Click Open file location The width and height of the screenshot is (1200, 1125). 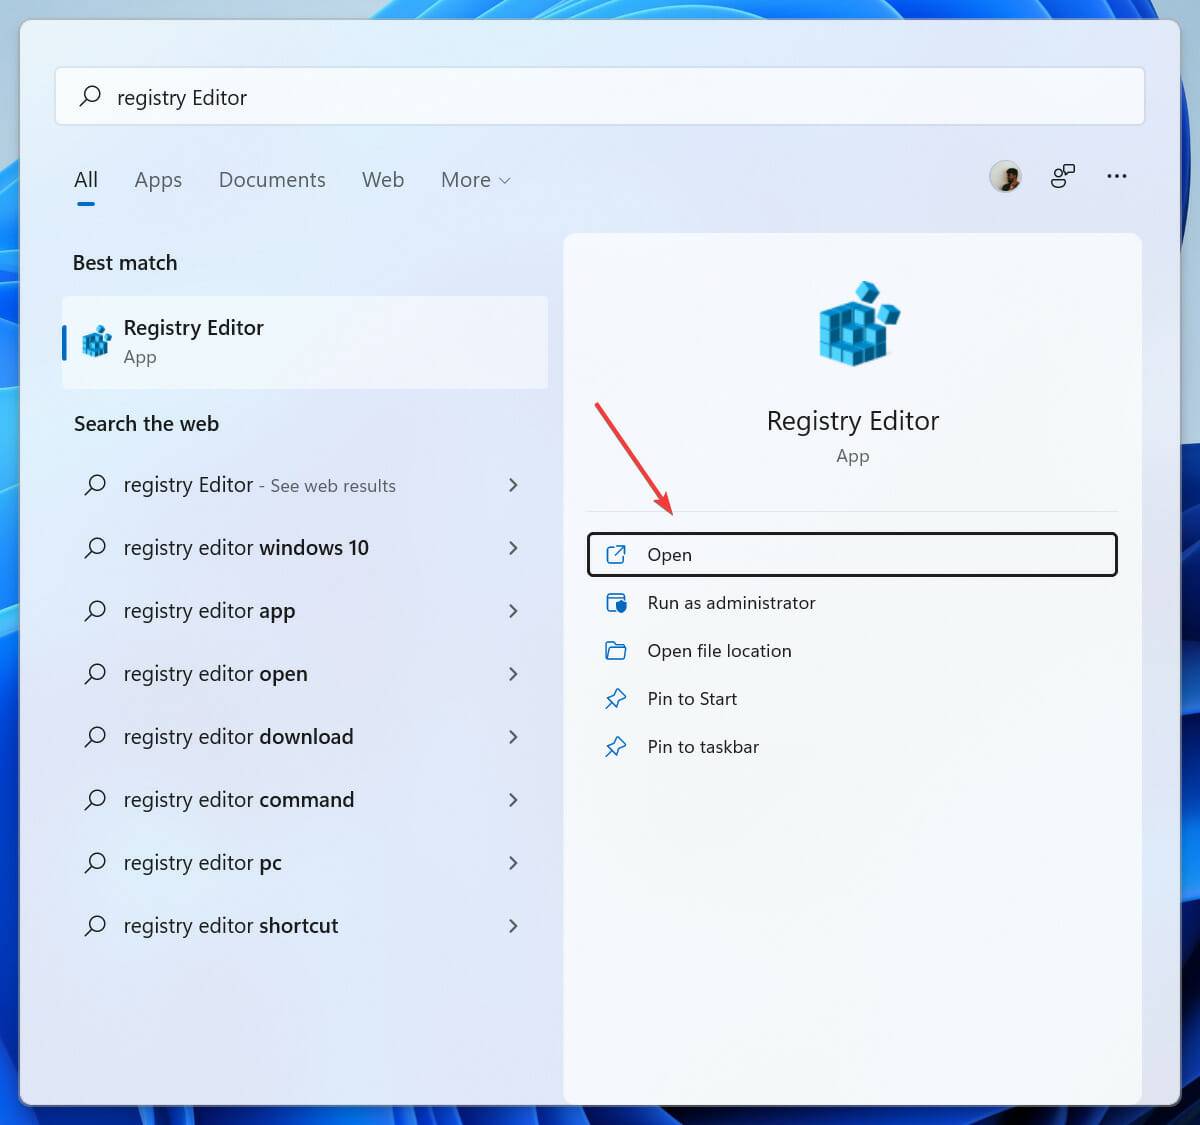852,651
